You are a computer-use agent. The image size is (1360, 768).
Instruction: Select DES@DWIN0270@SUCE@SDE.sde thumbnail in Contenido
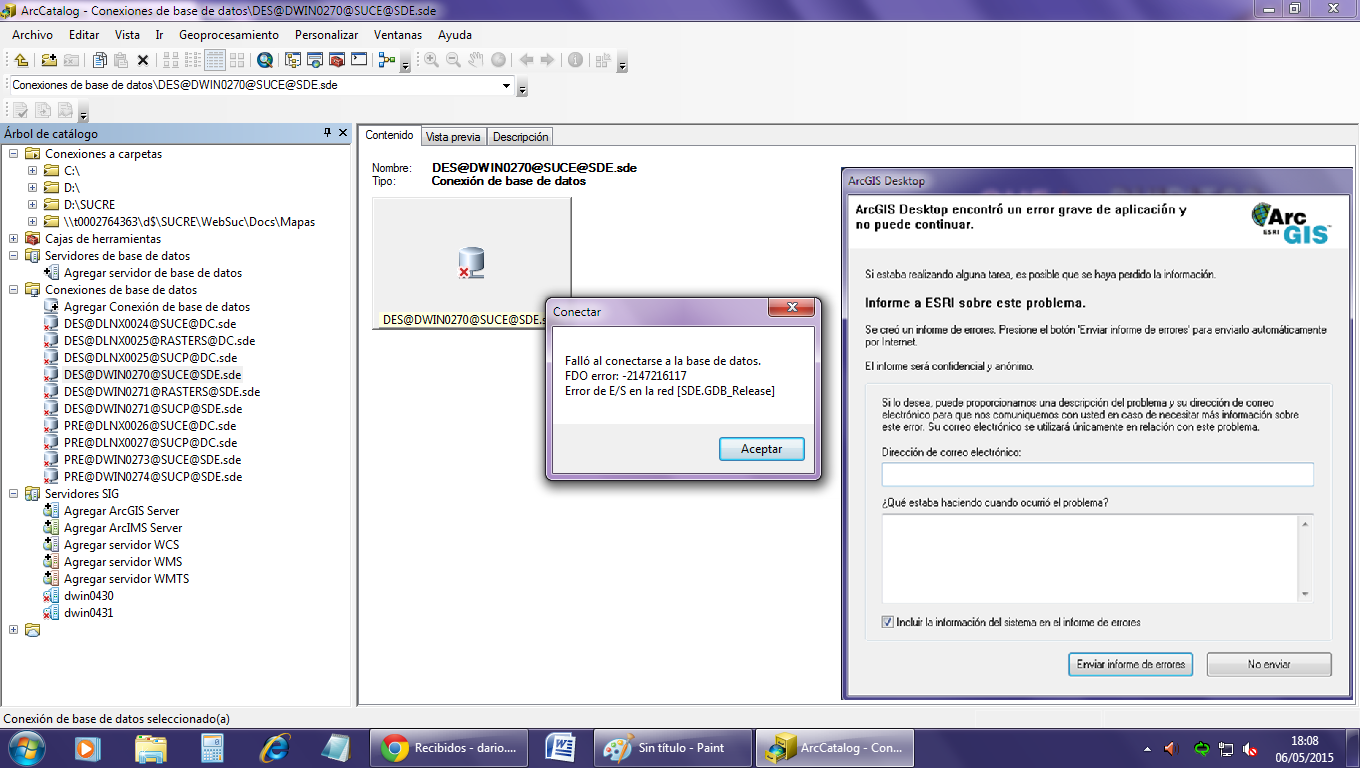(x=472, y=263)
